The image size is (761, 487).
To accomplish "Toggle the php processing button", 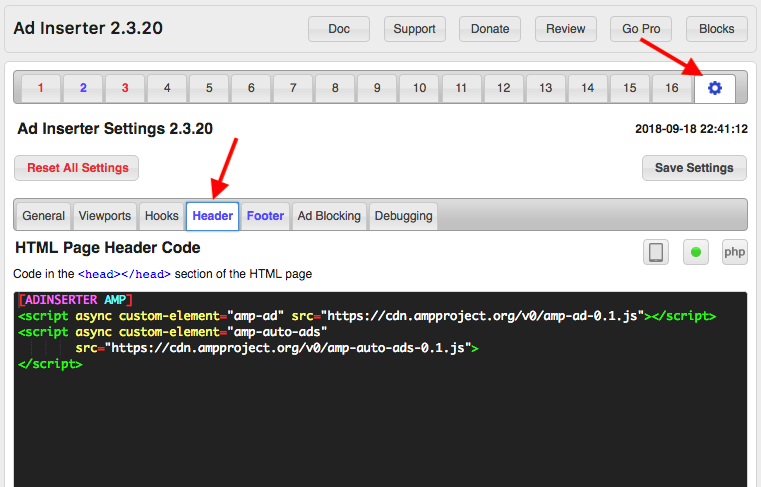I will [x=734, y=252].
